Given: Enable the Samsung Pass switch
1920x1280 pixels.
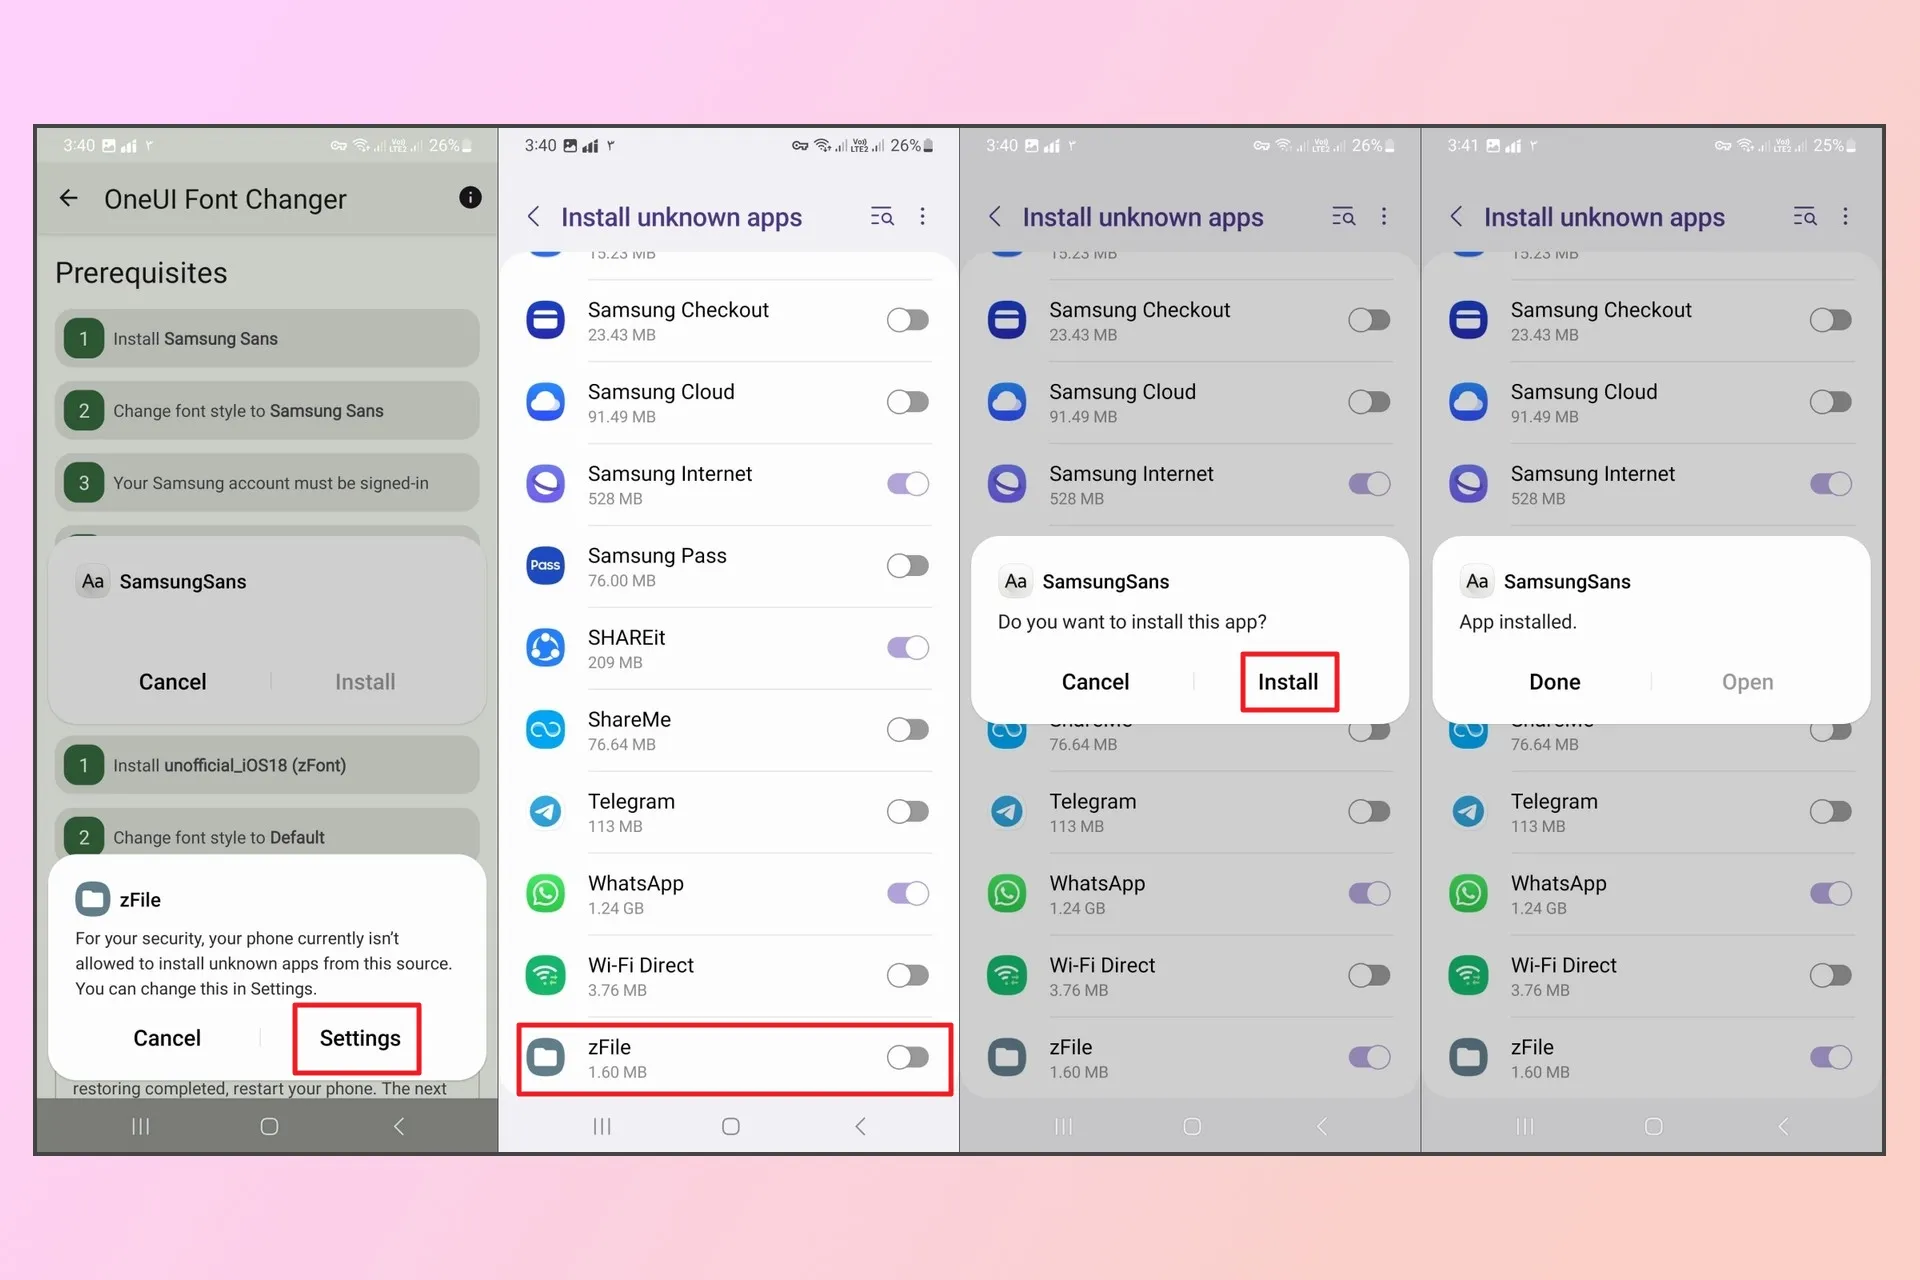Looking at the screenshot, I should [908, 566].
